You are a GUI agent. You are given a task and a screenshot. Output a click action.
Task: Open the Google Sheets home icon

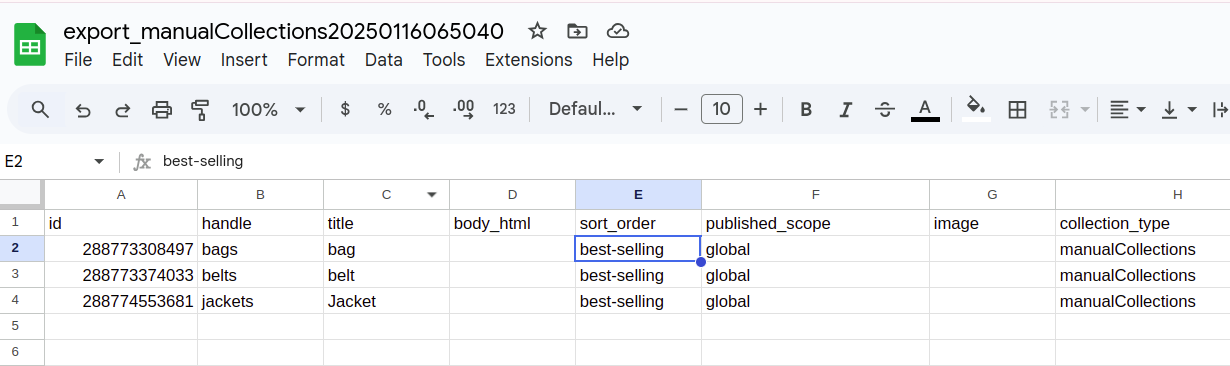pyautogui.click(x=30, y=45)
